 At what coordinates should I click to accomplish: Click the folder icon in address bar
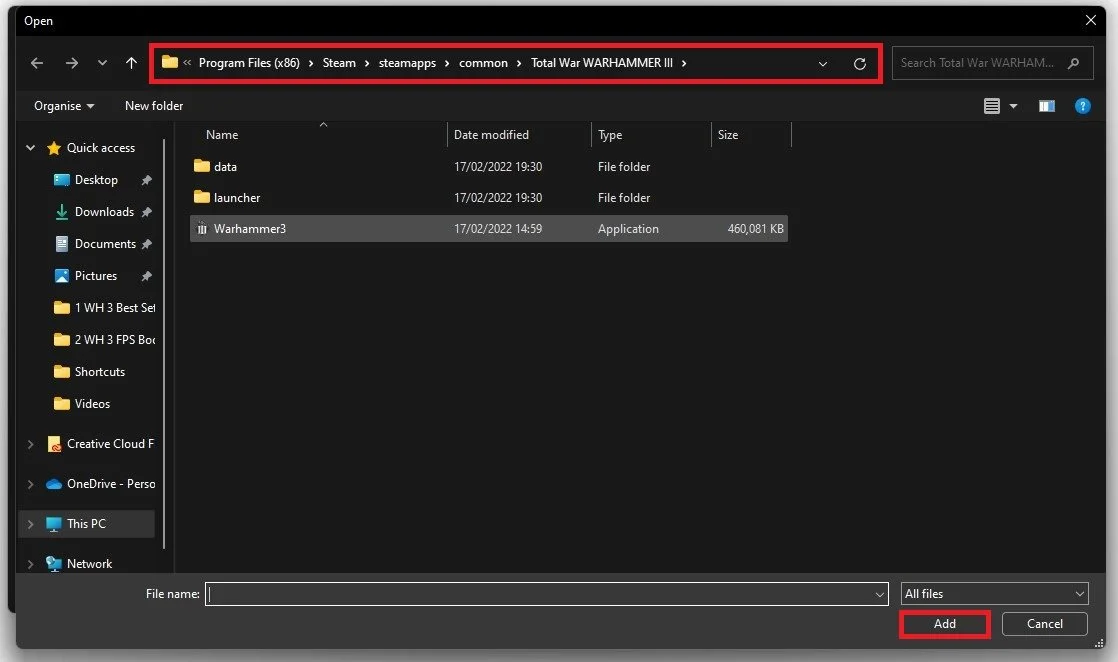coord(170,62)
